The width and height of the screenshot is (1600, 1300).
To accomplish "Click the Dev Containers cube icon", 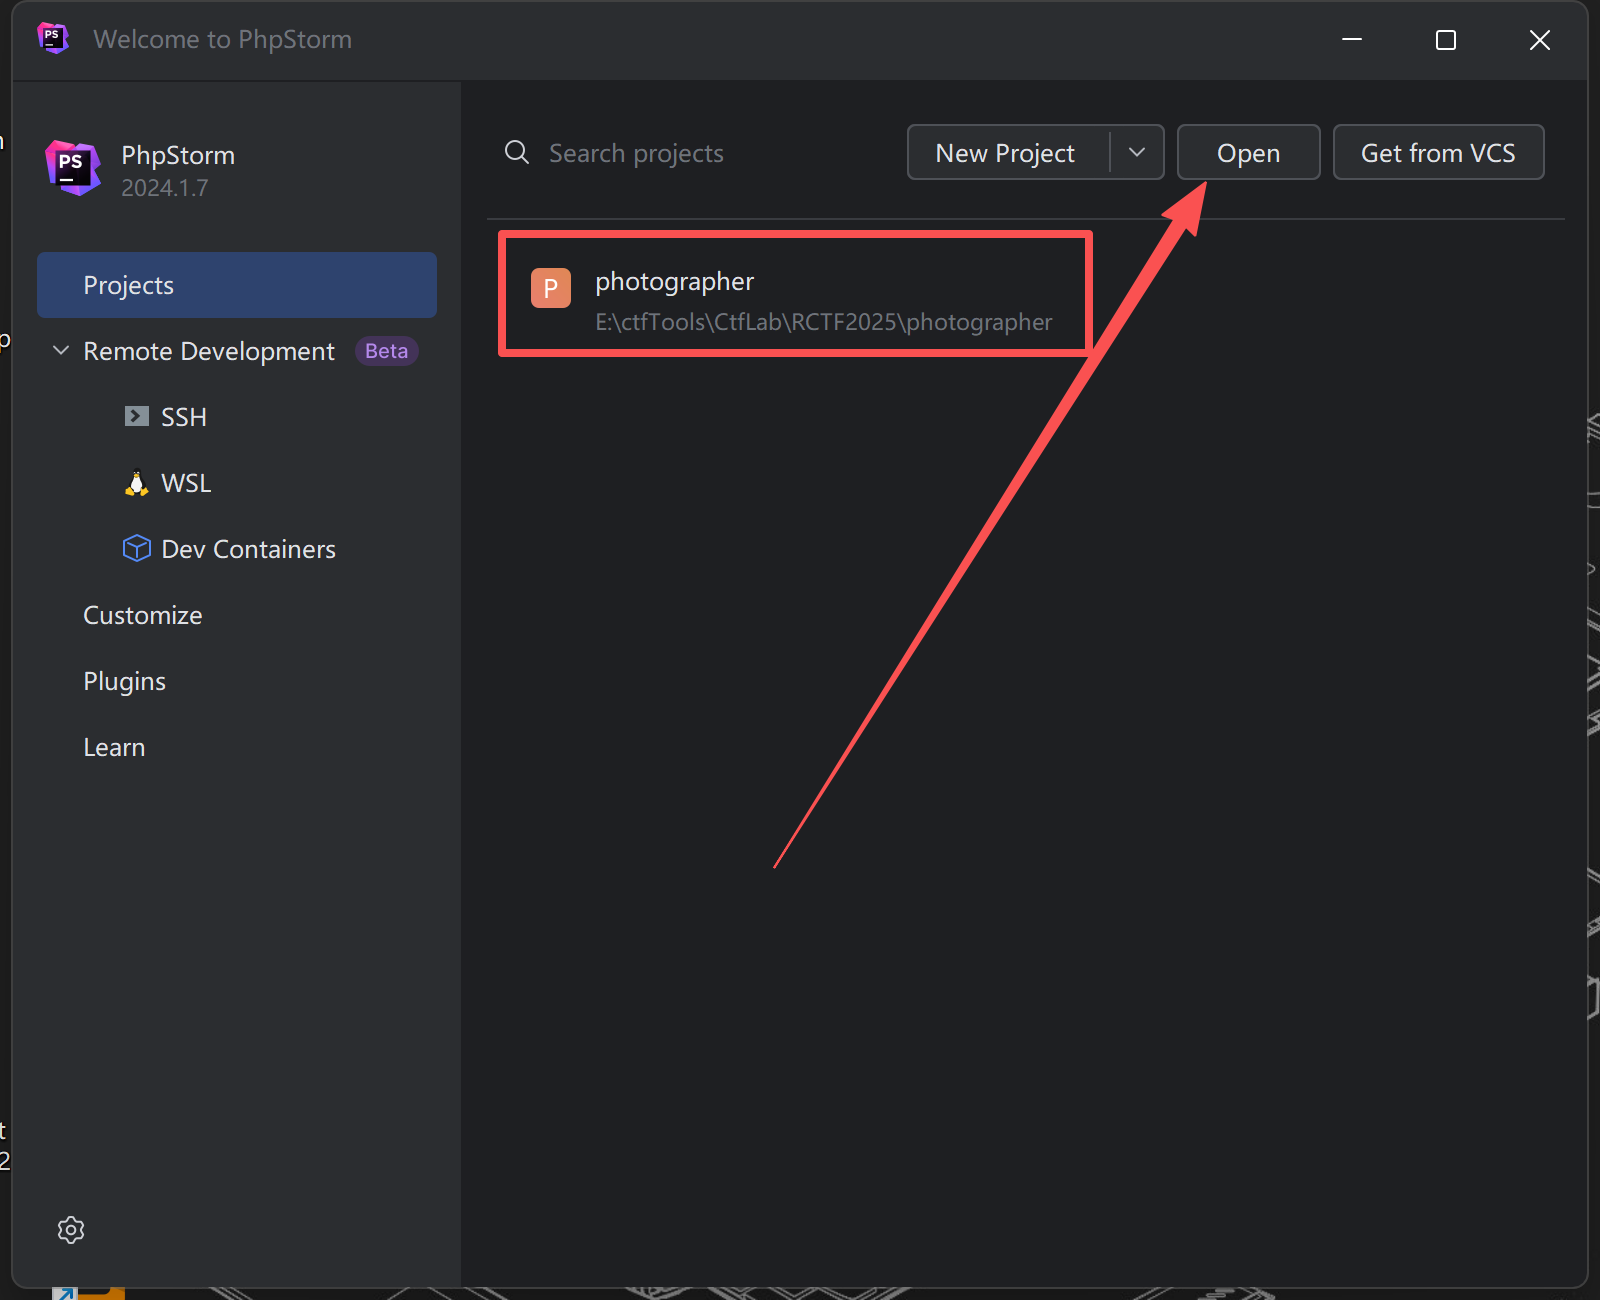I will coord(137,549).
